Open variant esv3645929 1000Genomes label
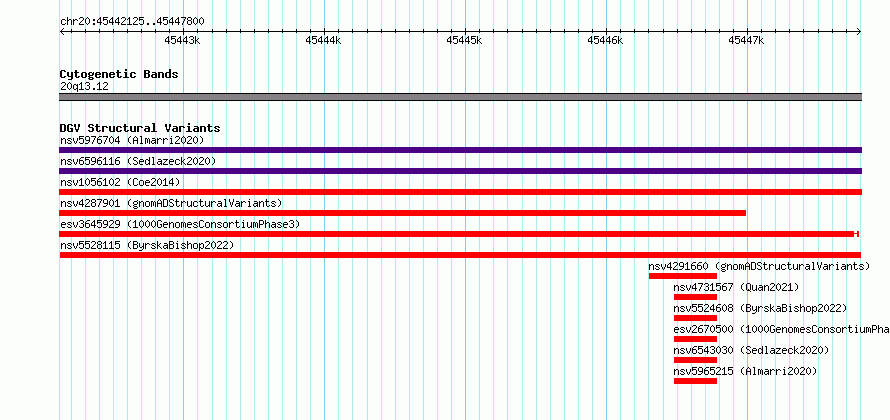The image size is (890, 420). tap(180, 224)
